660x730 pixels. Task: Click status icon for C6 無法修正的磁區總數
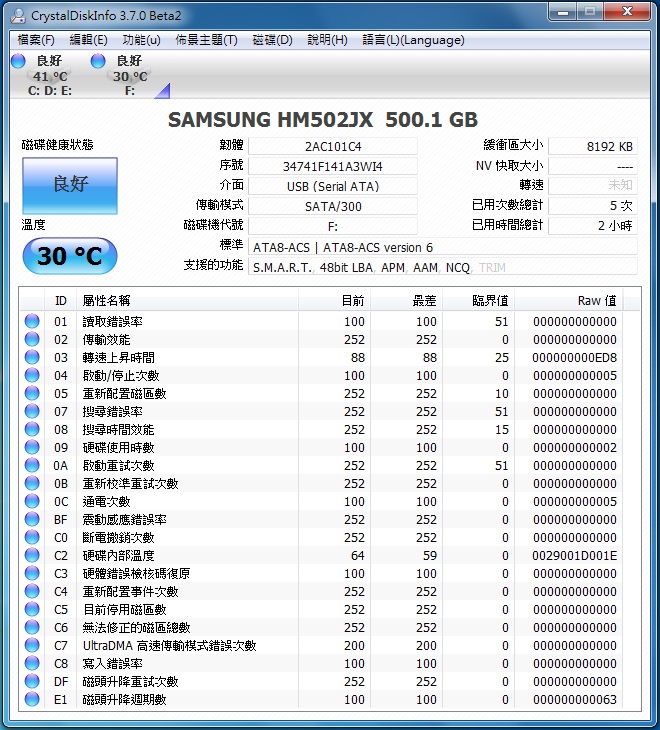coord(32,627)
